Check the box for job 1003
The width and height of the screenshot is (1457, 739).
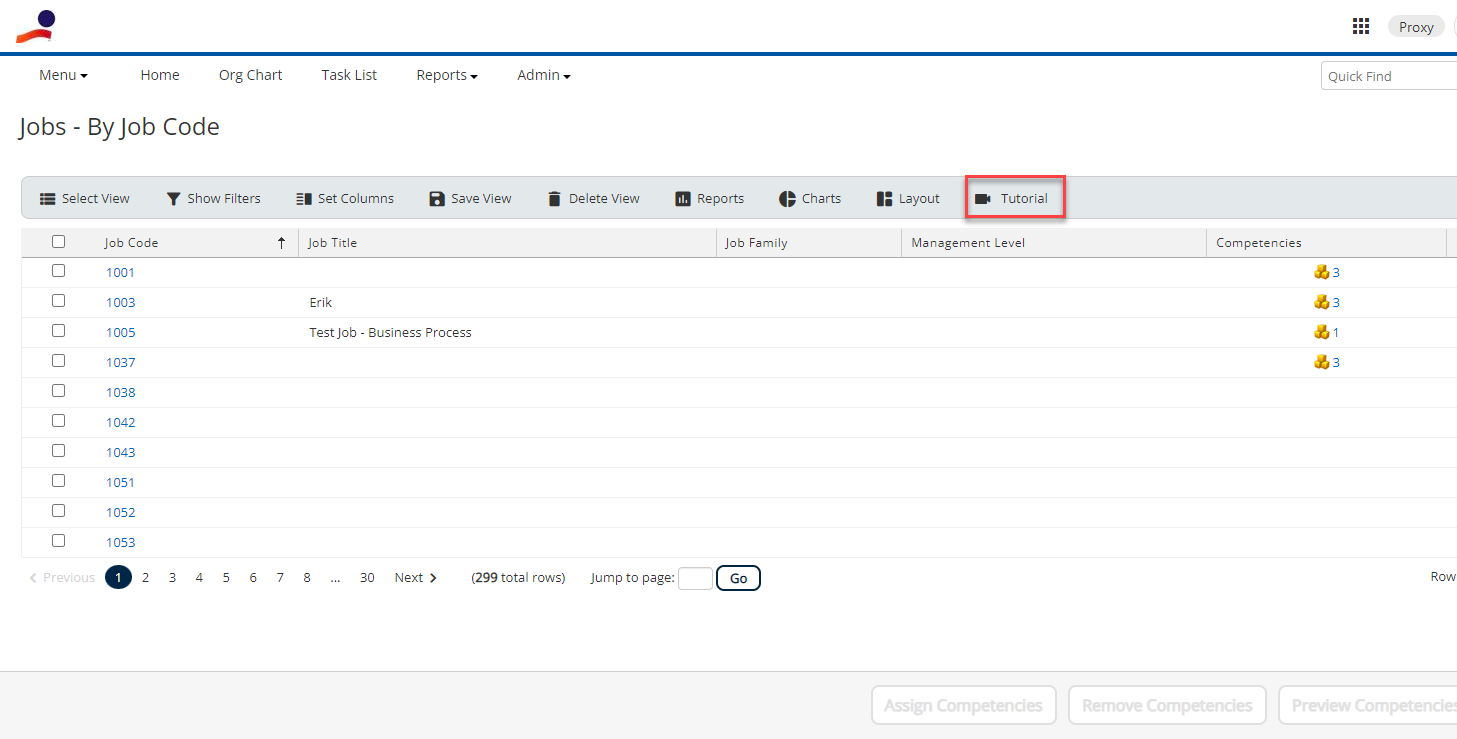click(x=58, y=301)
